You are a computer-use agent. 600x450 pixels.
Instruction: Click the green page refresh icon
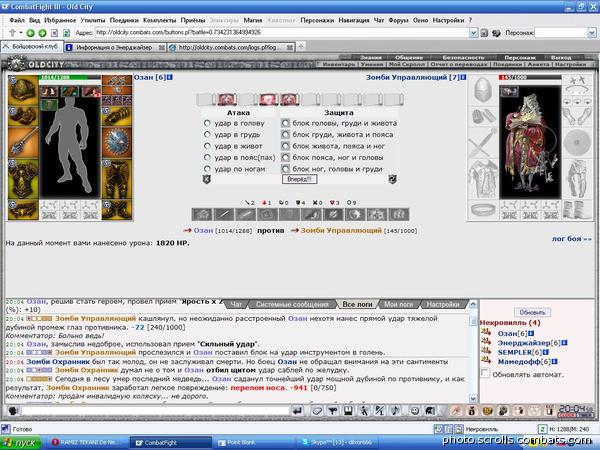click(x=66, y=33)
